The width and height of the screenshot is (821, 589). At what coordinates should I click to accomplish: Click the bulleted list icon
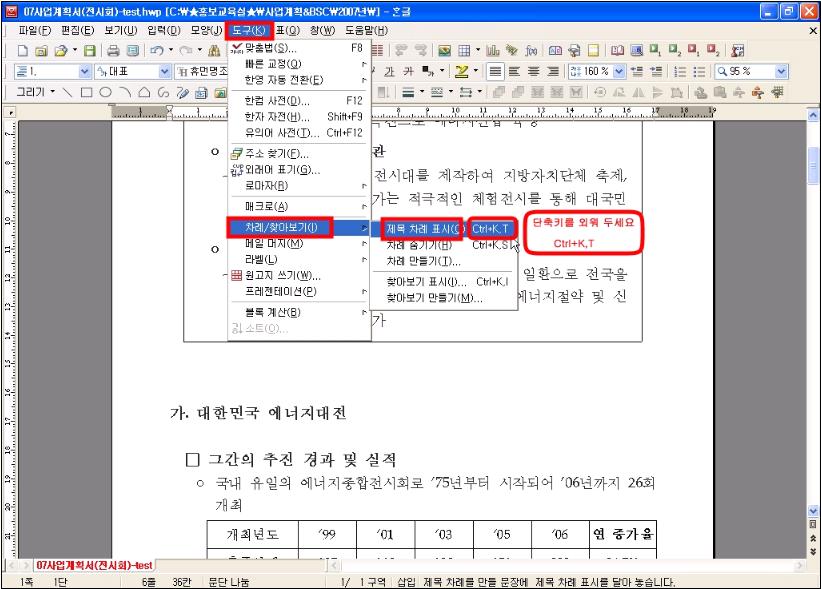pyautogui.click(x=698, y=71)
